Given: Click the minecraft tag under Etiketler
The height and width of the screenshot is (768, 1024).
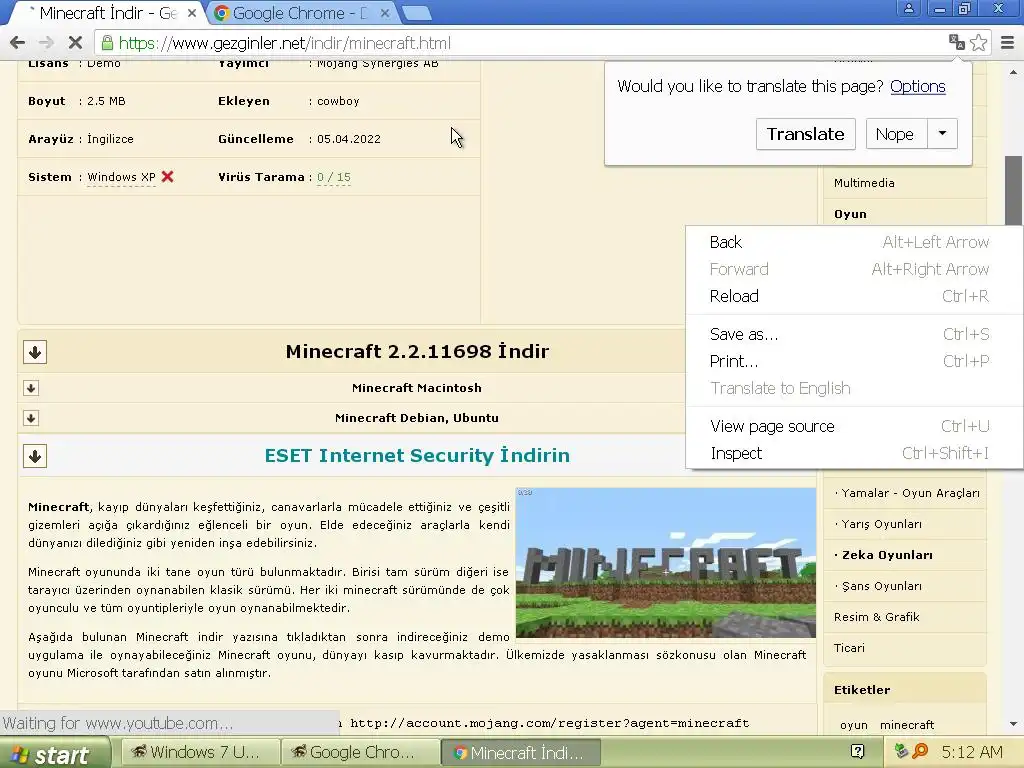Looking at the screenshot, I should (x=906, y=725).
